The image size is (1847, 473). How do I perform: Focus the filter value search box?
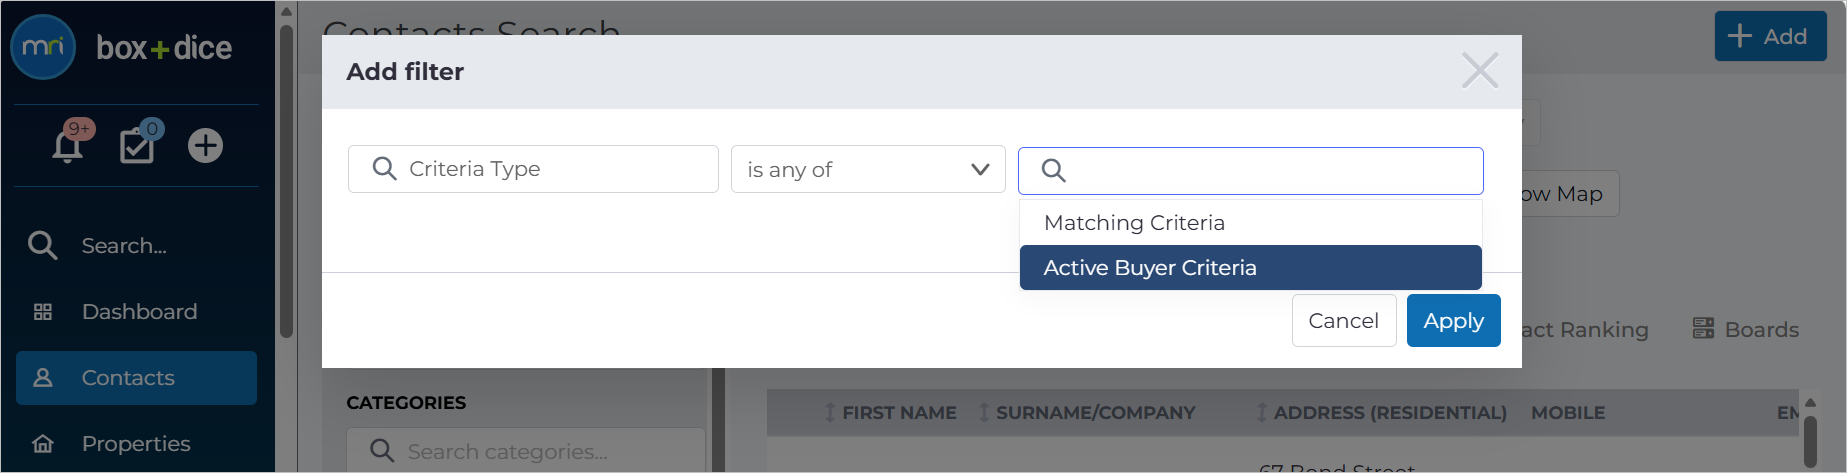(1250, 171)
